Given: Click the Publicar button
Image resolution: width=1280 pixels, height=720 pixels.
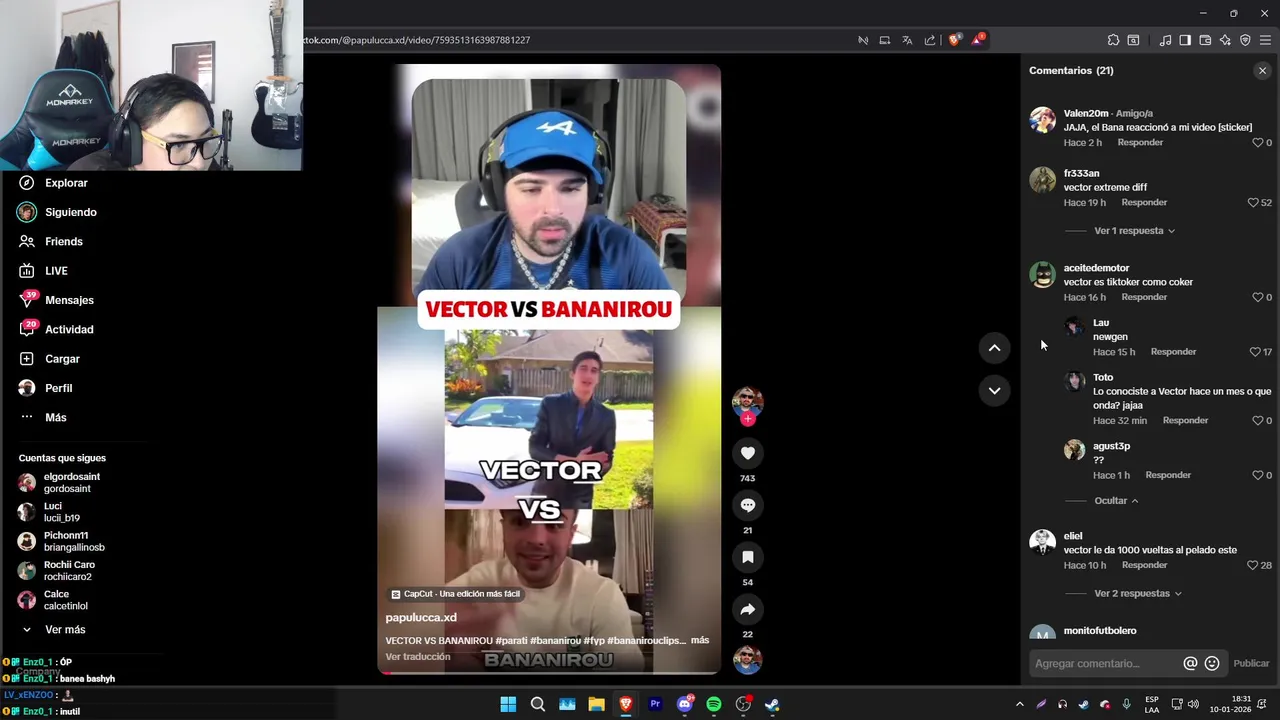Looking at the screenshot, I should tap(1251, 663).
